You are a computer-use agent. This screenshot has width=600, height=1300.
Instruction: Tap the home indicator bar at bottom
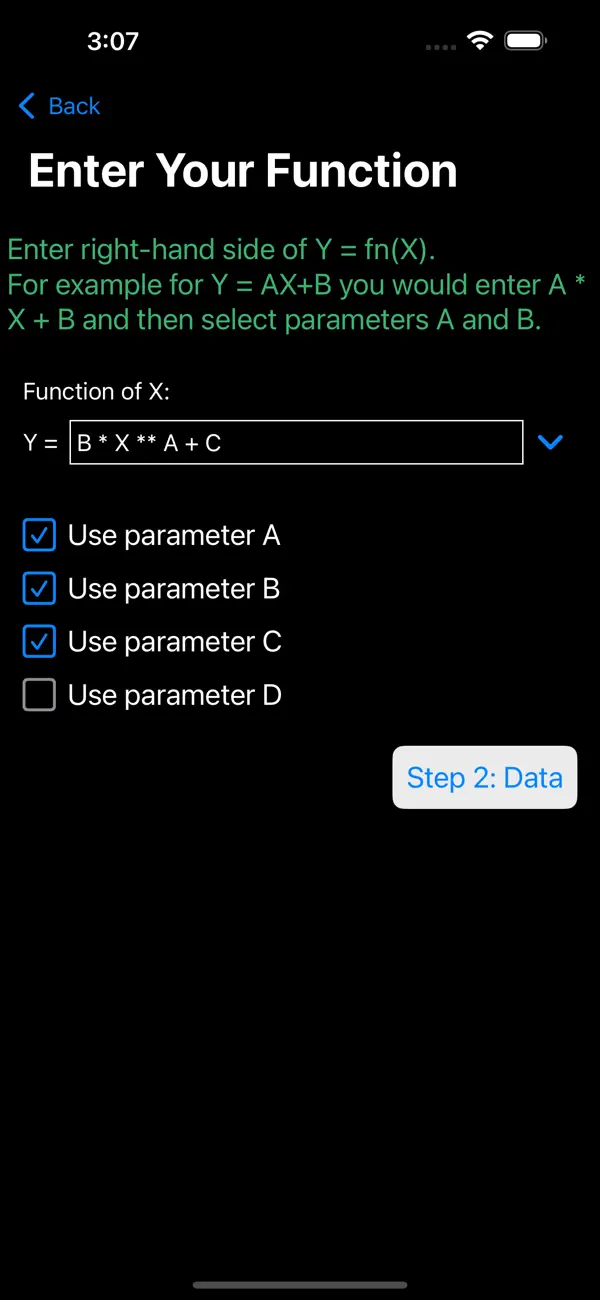pos(300,1286)
